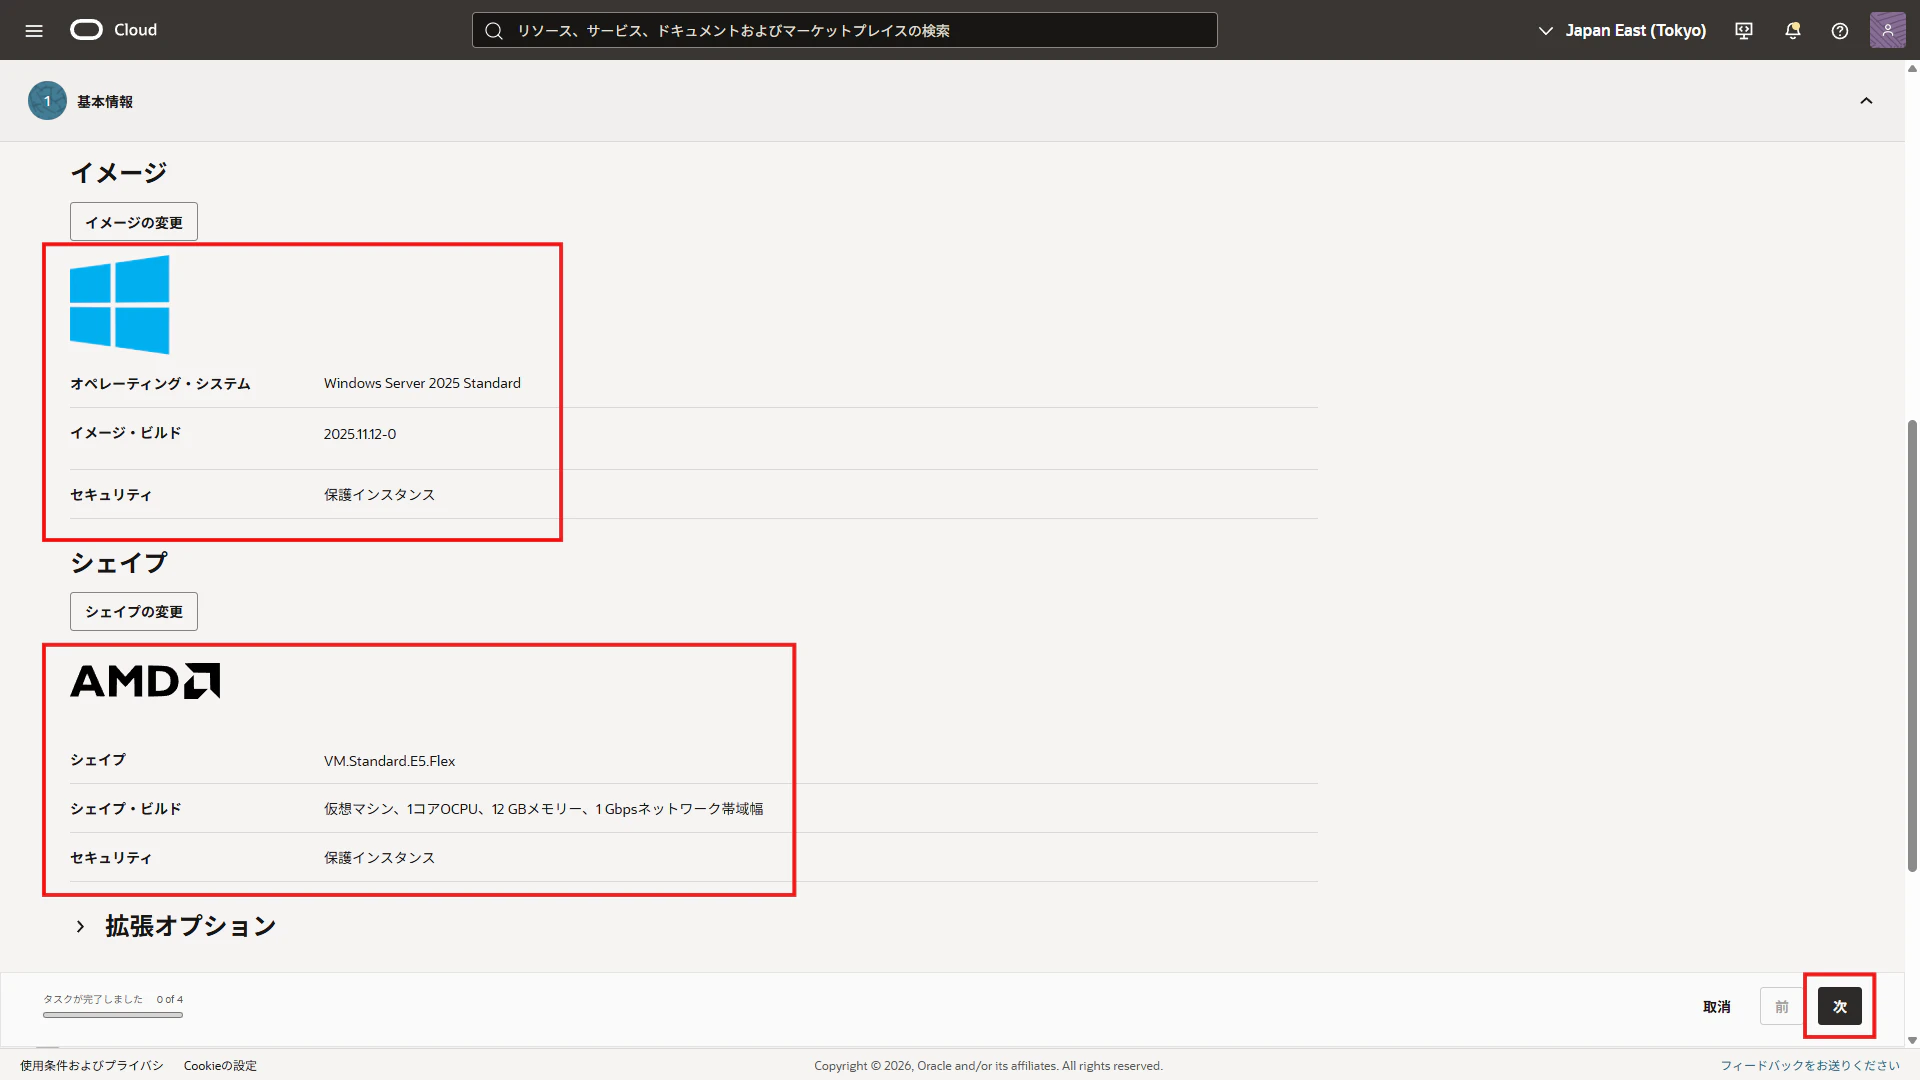Click the AMD logo

pos(145,681)
